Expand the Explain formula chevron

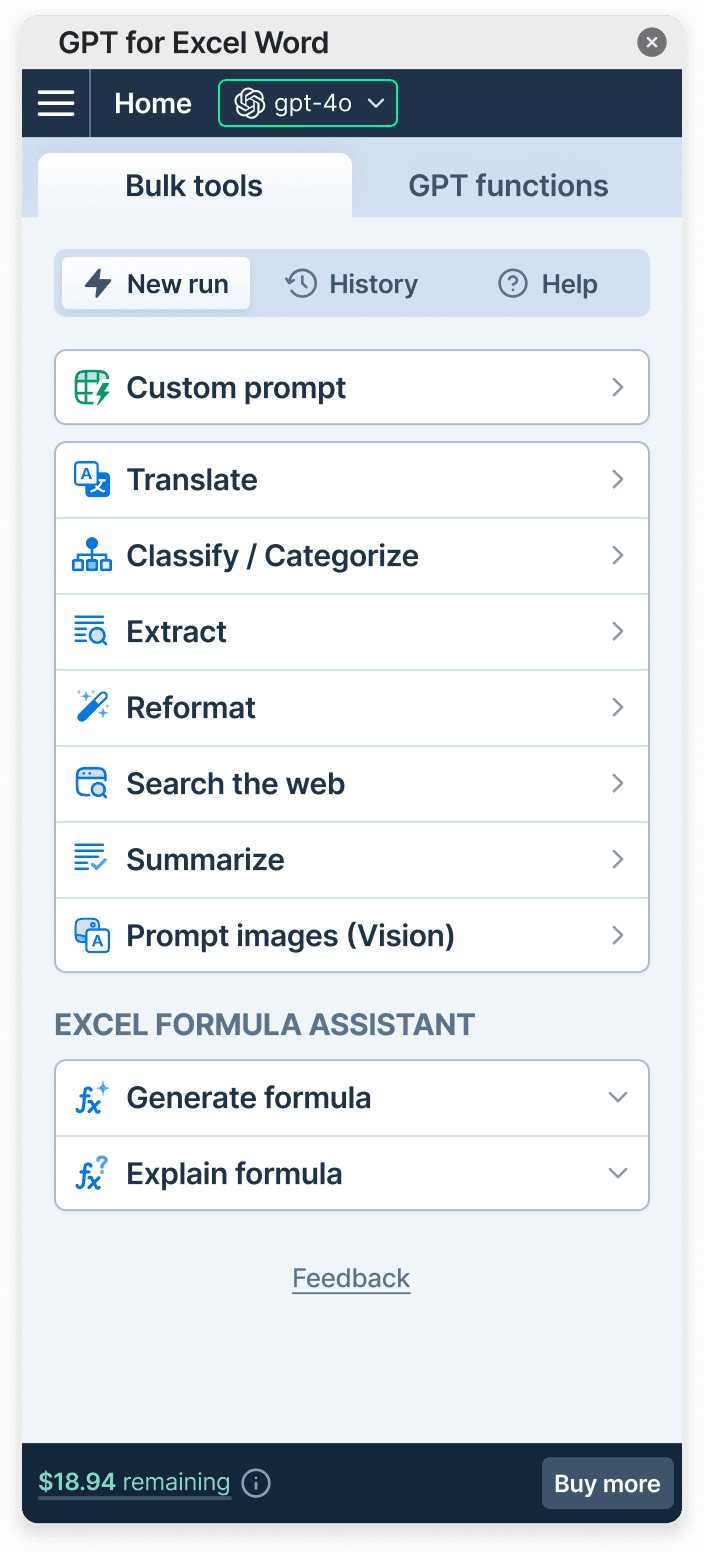coord(618,1174)
